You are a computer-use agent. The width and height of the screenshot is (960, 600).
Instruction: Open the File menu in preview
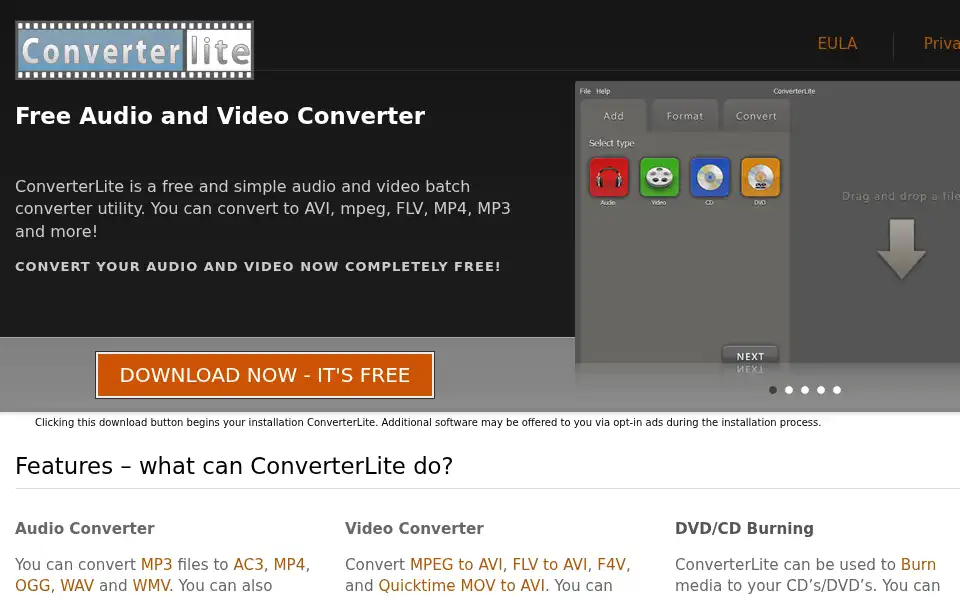tap(585, 91)
